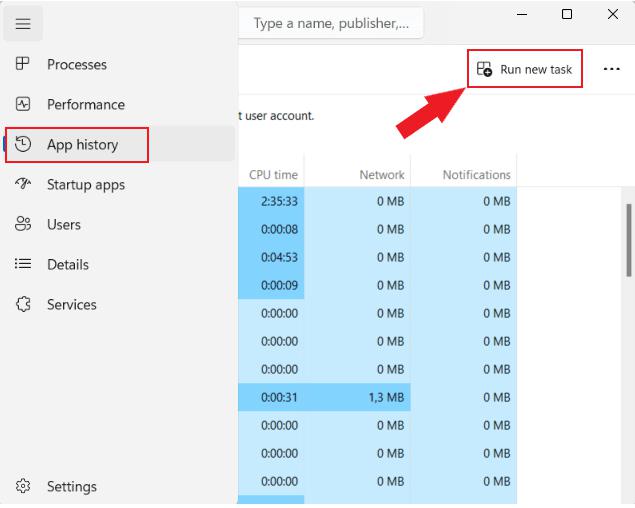Click the Users people icon

(23, 224)
